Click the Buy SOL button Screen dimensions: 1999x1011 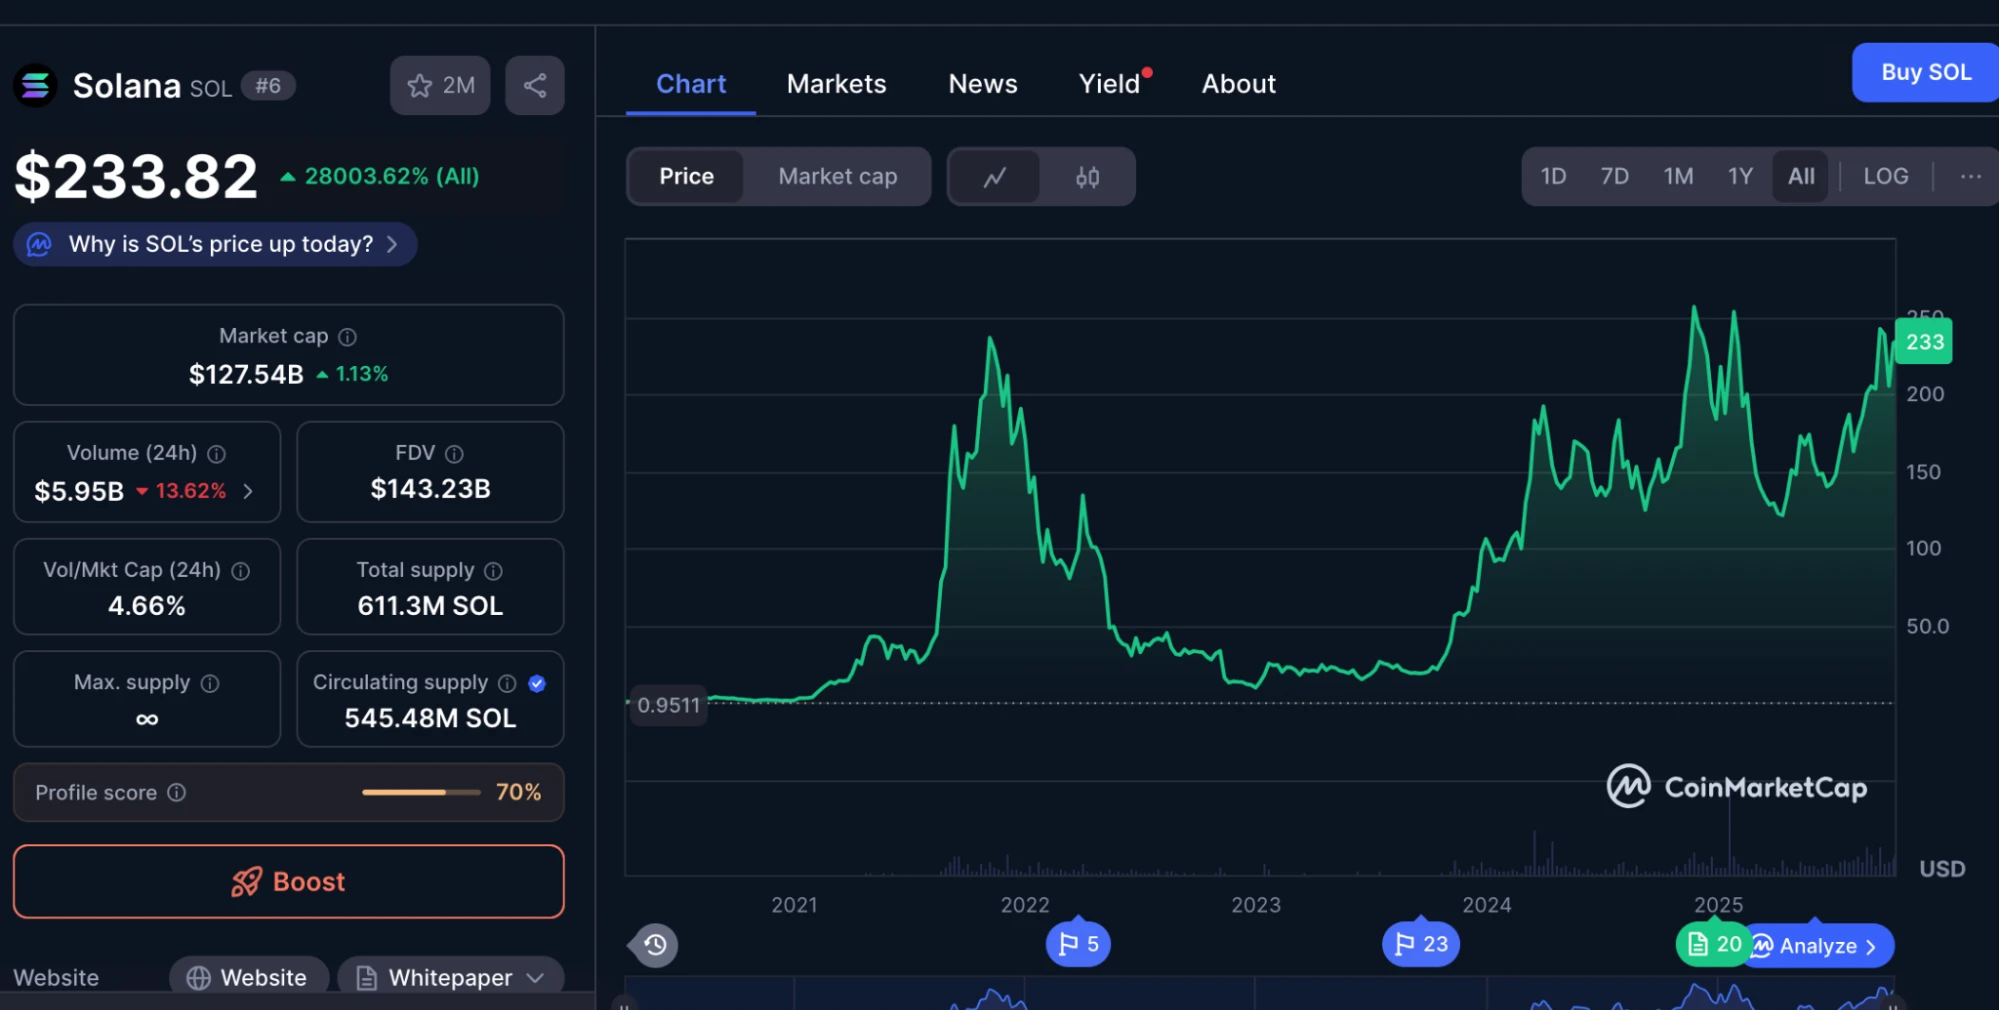[x=1925, y=73]
